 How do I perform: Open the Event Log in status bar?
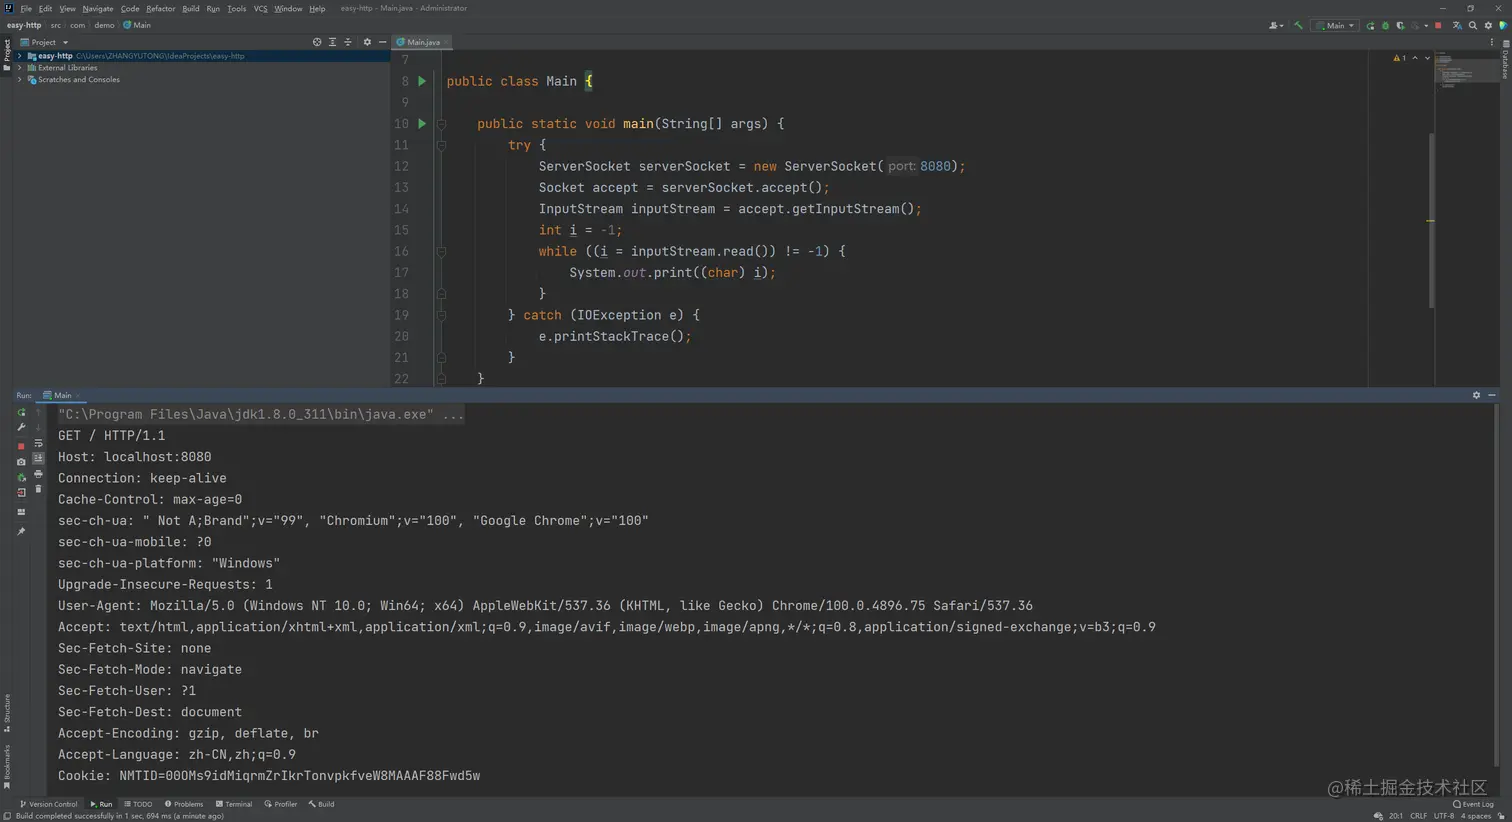coord(1473,804)
